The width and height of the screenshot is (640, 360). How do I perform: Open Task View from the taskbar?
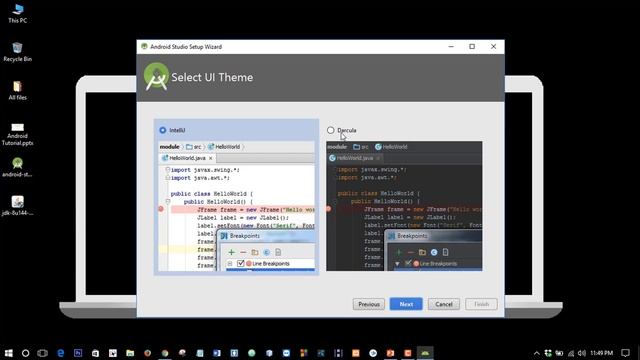42,353
